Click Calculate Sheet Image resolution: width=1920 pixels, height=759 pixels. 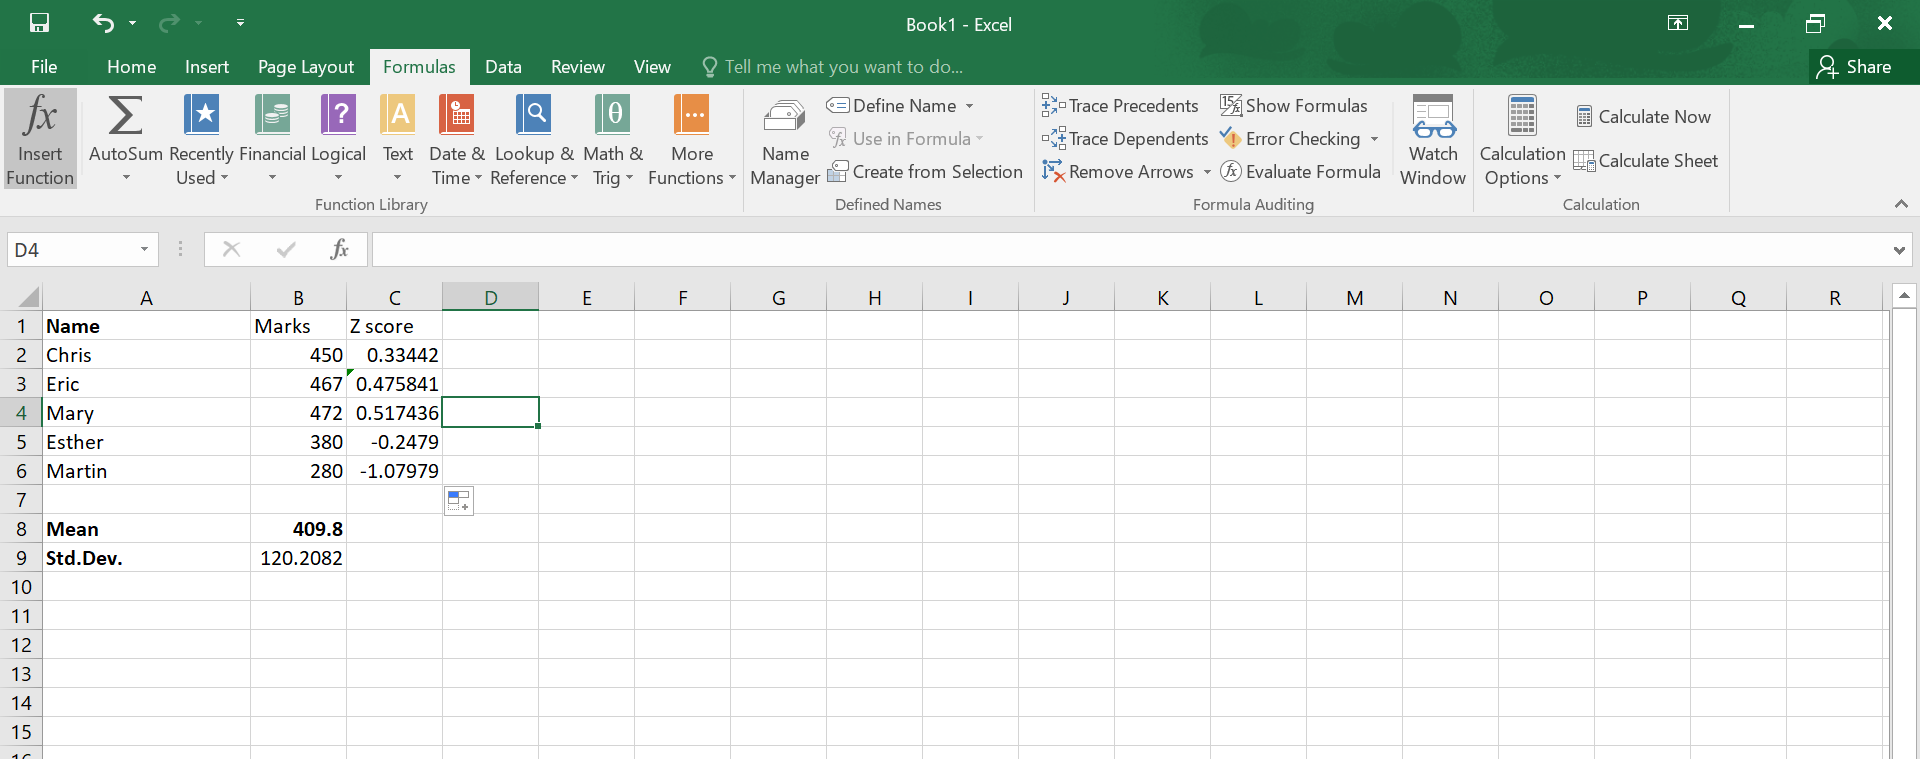click(1646, 160)
